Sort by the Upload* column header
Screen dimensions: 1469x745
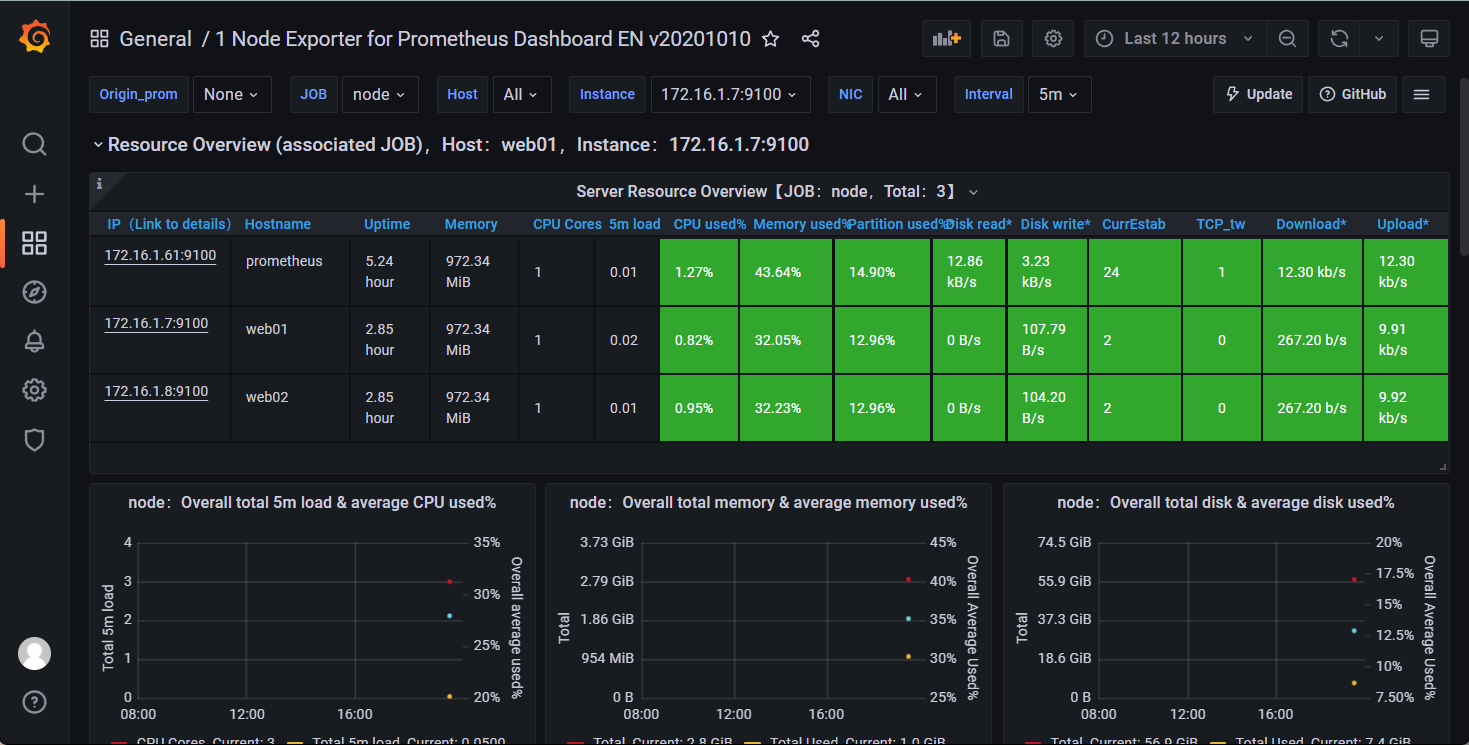1403,224
